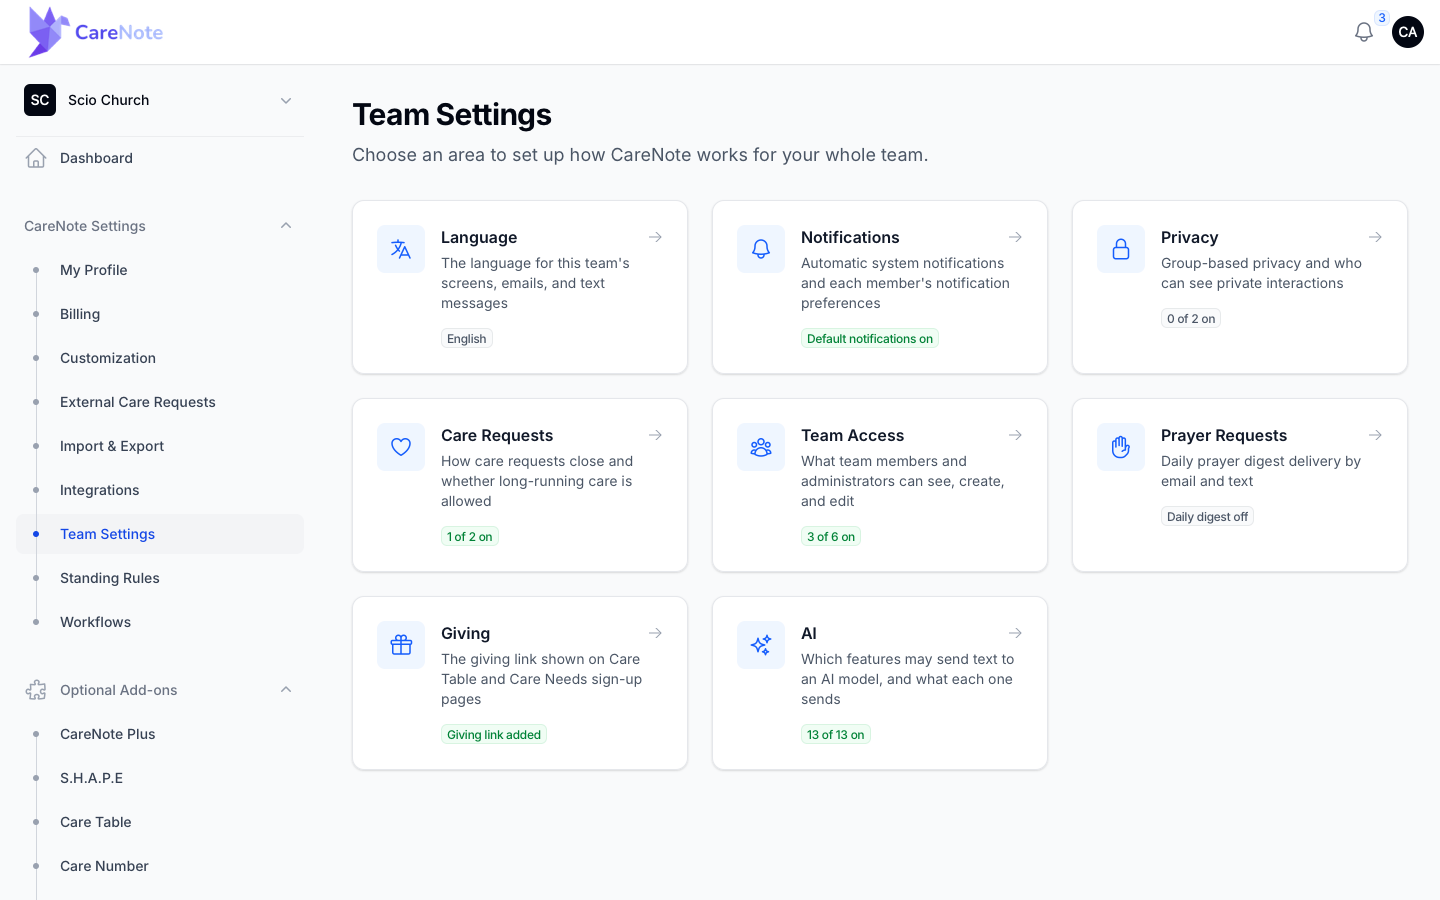1440x900 pixels.
Task: Click the Dashboard home icon
Action: [36, 158]
